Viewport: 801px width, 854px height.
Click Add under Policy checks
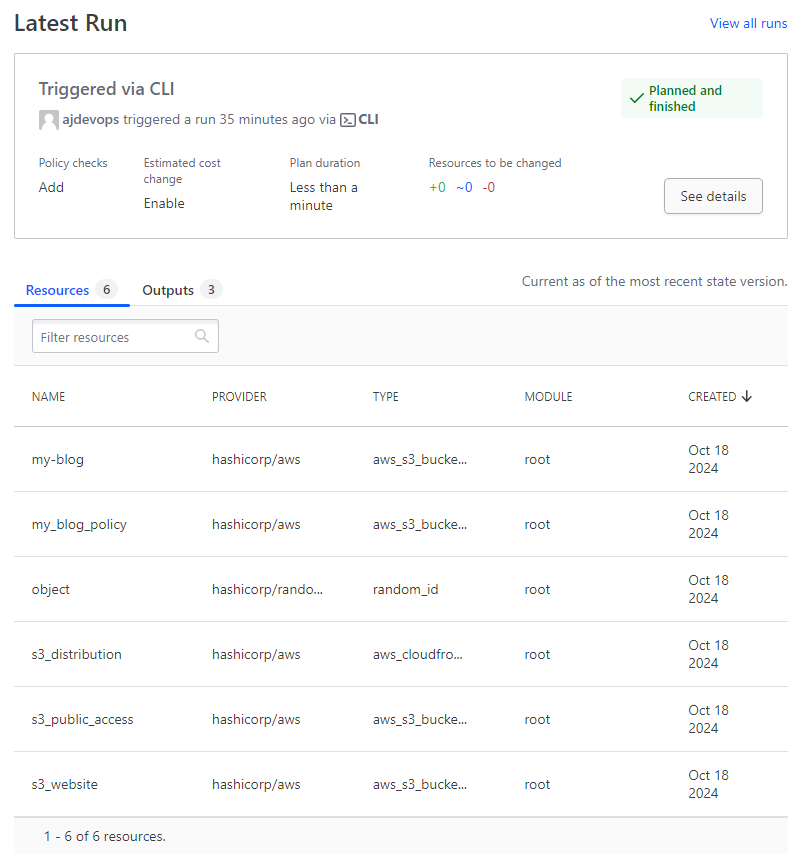click(51, 187)
